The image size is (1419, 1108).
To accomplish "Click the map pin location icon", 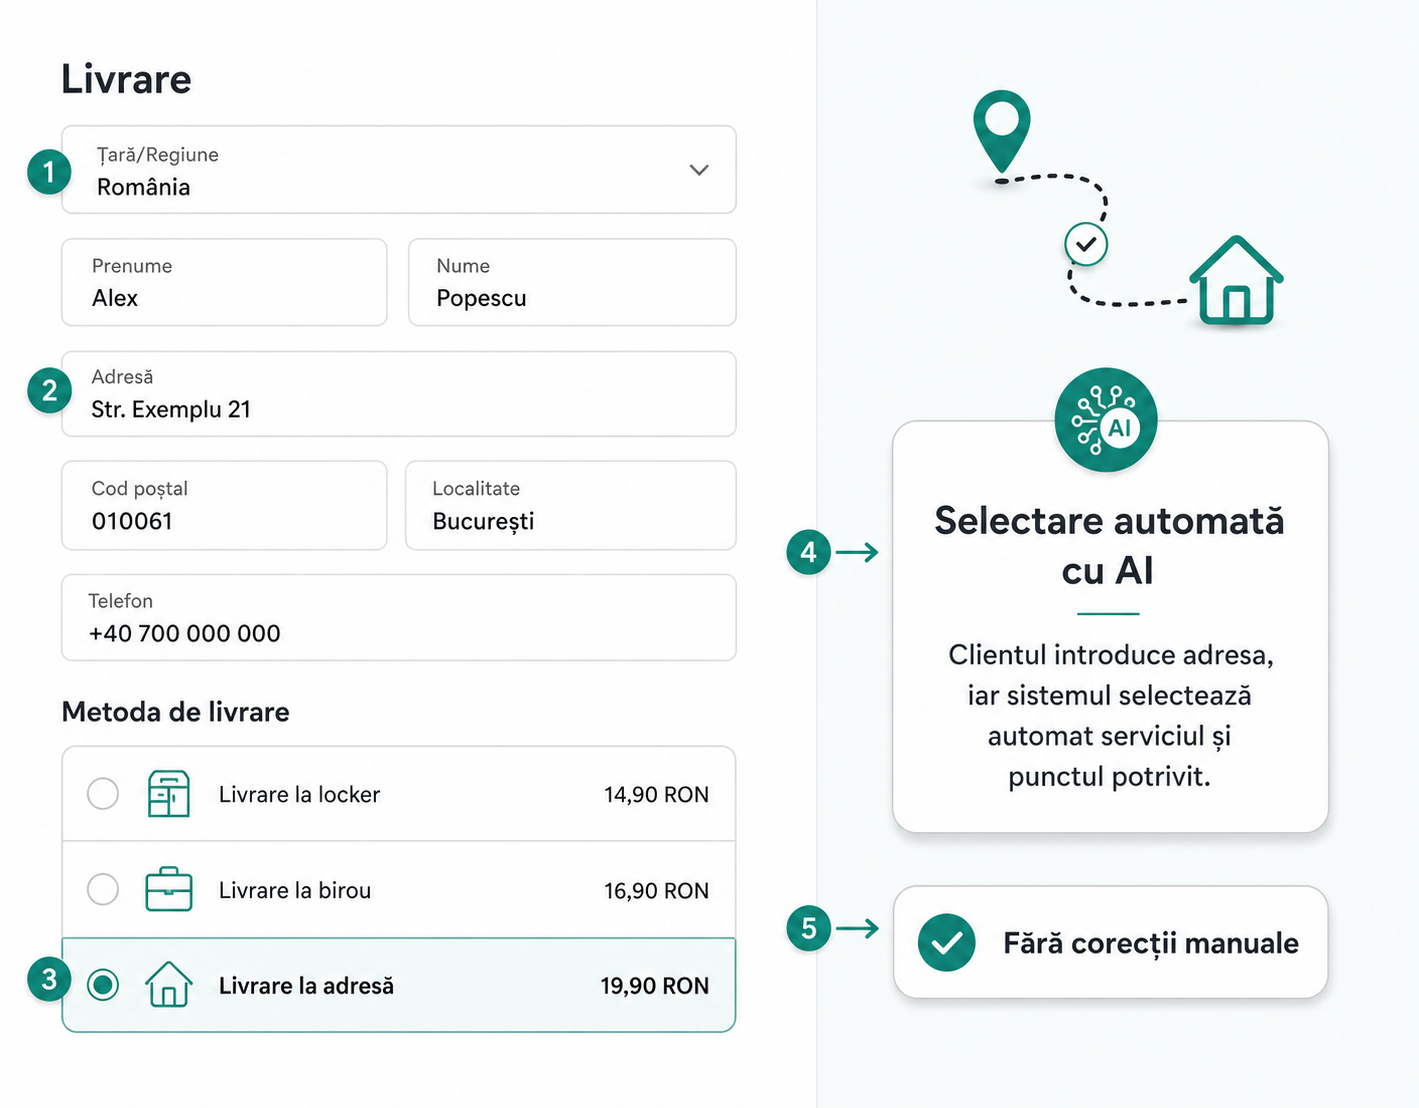I will click(1001, 133).
